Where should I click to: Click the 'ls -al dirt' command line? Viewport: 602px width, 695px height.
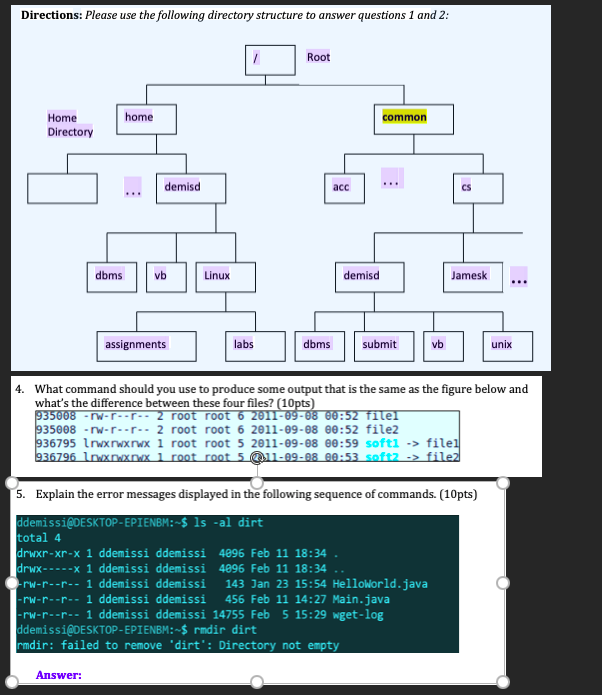(140, 523)
